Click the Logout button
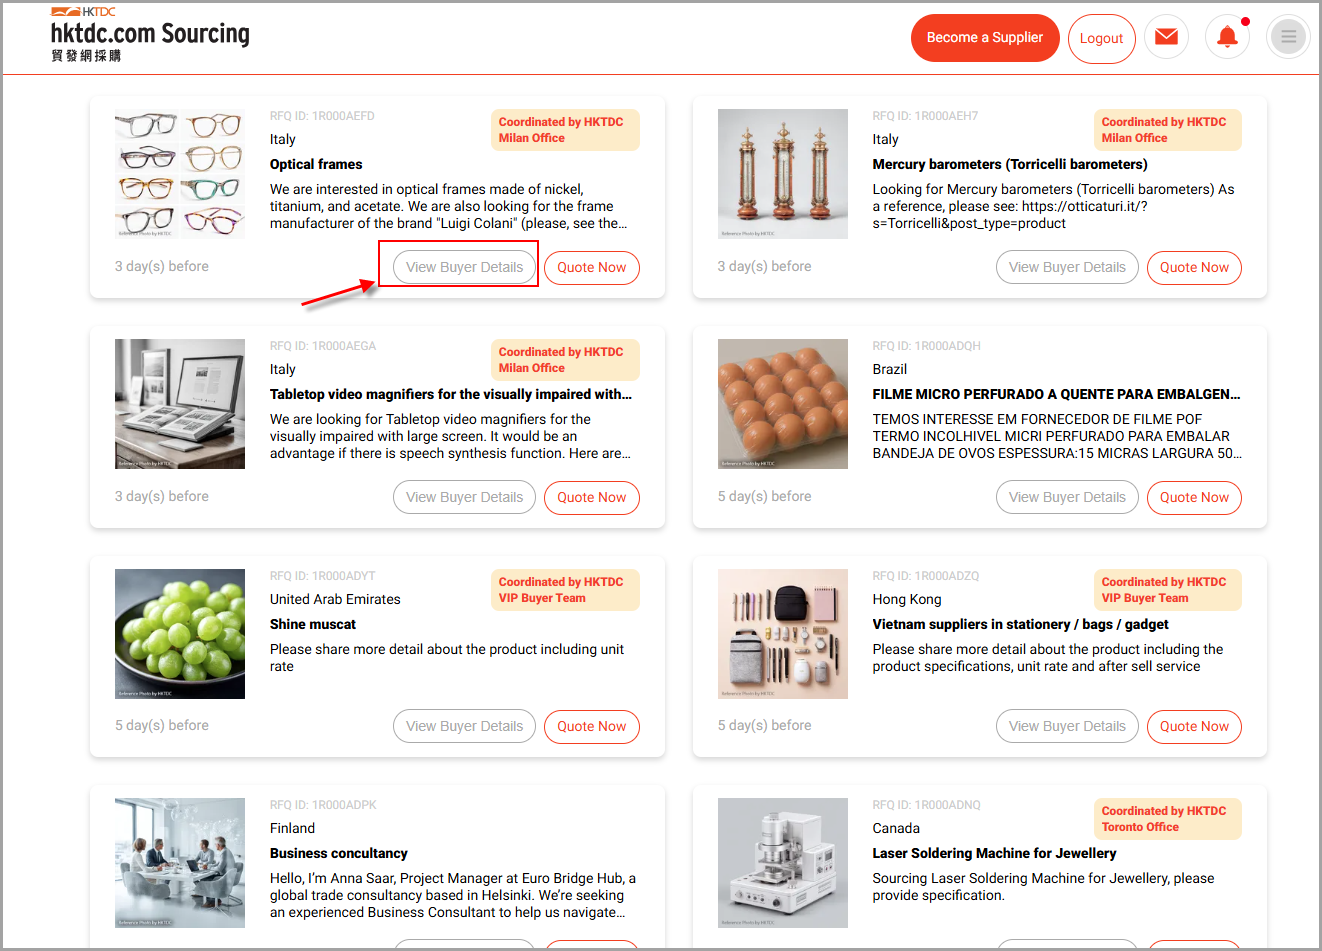 (1101, 39)
